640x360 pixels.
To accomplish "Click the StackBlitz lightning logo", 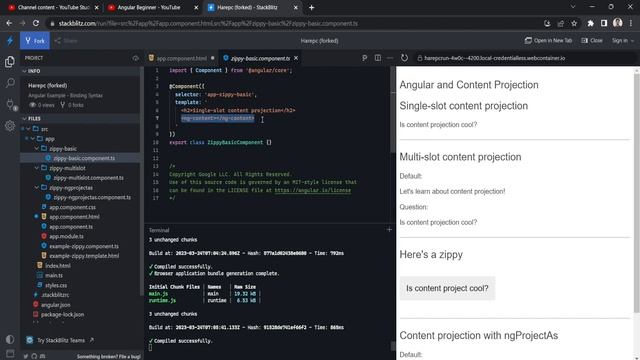I will tap(10, 40).
